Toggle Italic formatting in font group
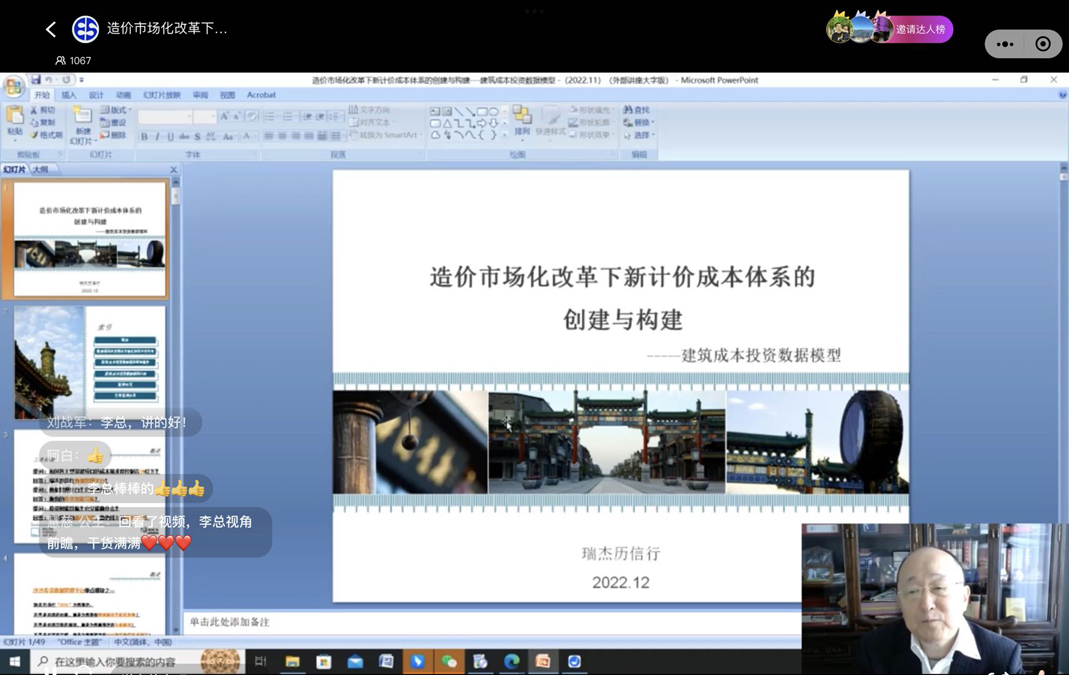1069x675 pixels. tap(157, 136)
